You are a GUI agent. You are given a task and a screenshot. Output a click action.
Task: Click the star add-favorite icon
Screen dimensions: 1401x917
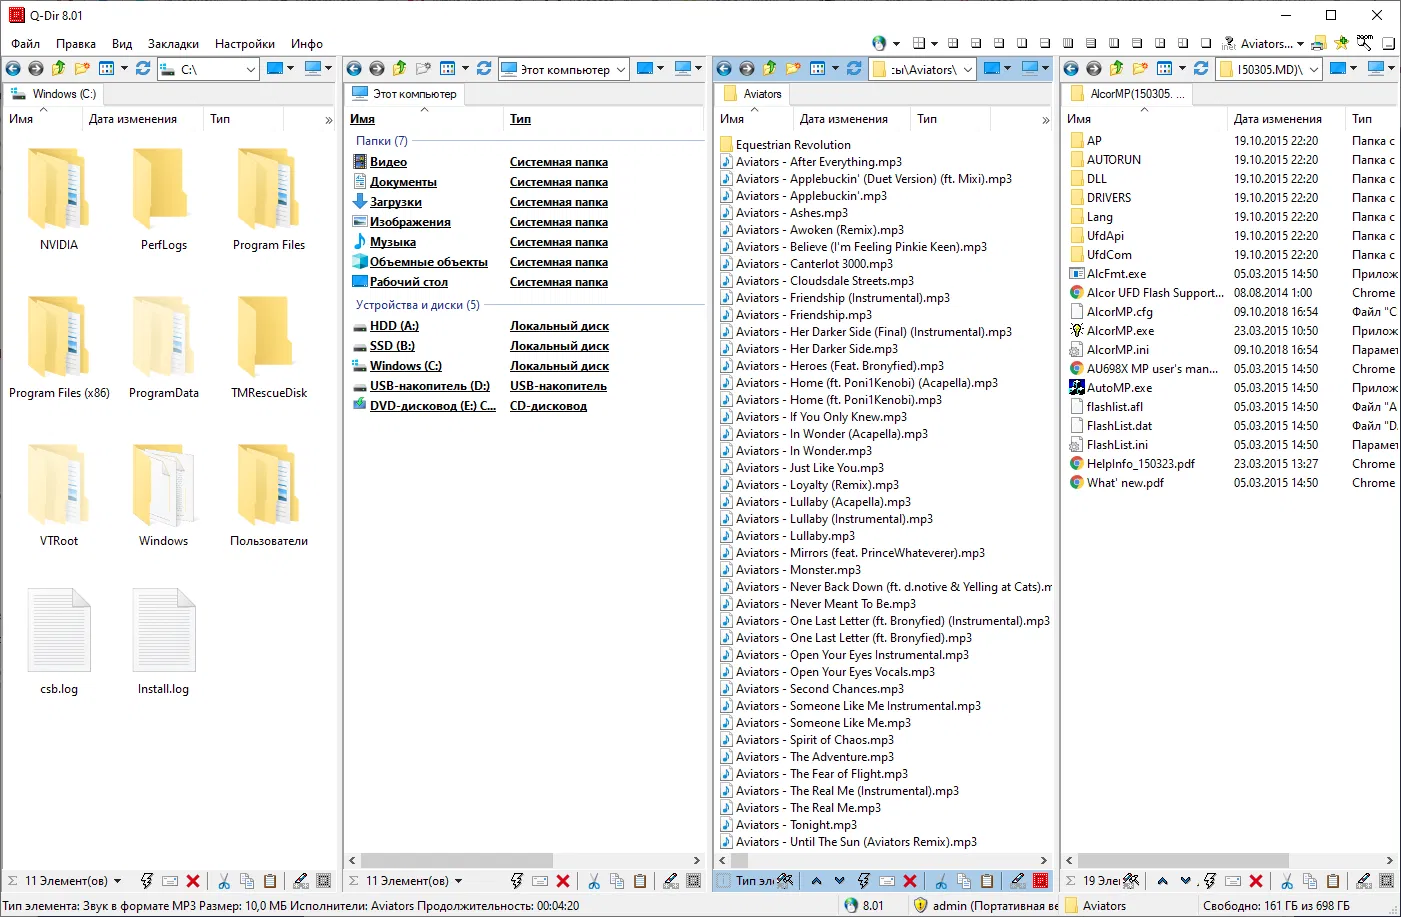(x=1342, y=43)
